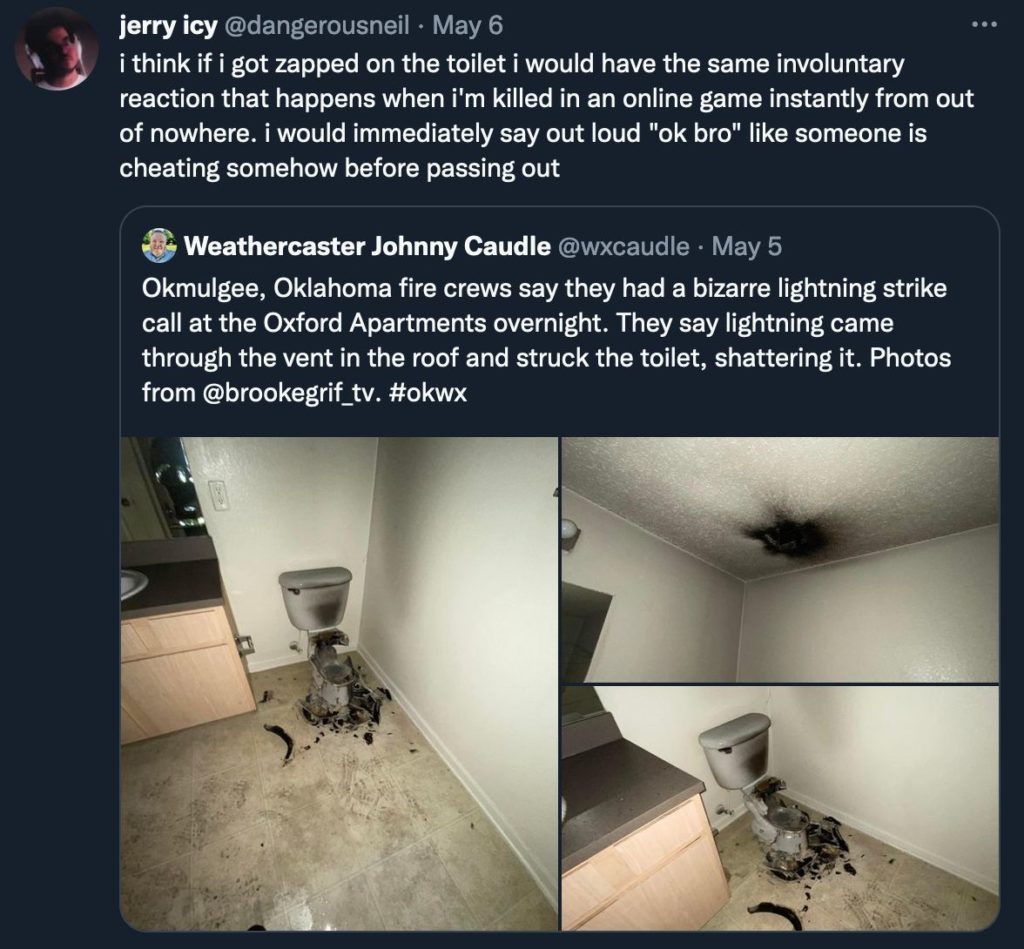Open the May 6 tweet timestamp

tap(468, 25)
